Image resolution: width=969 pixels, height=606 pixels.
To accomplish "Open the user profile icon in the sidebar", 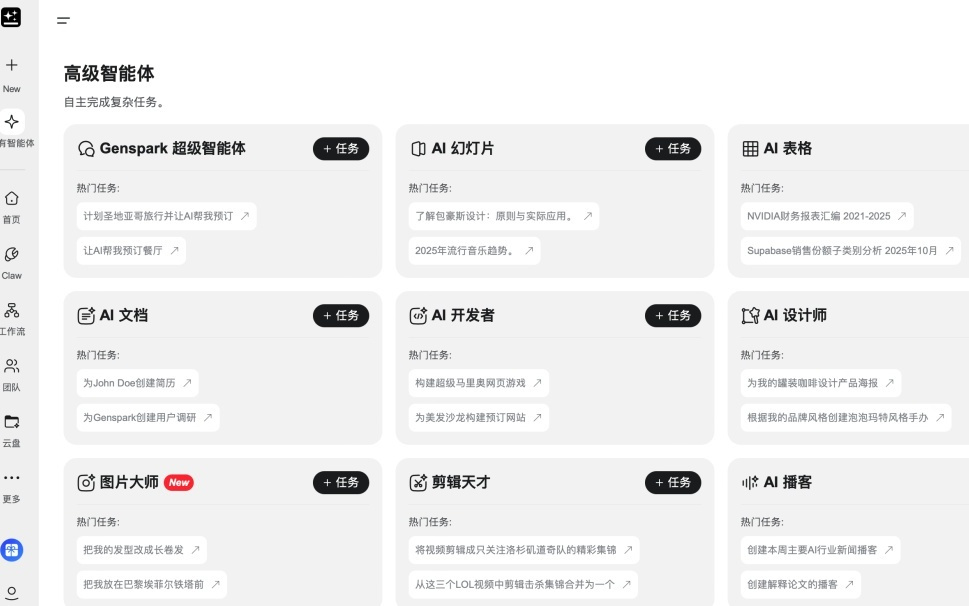I will (x=12, y=592).
